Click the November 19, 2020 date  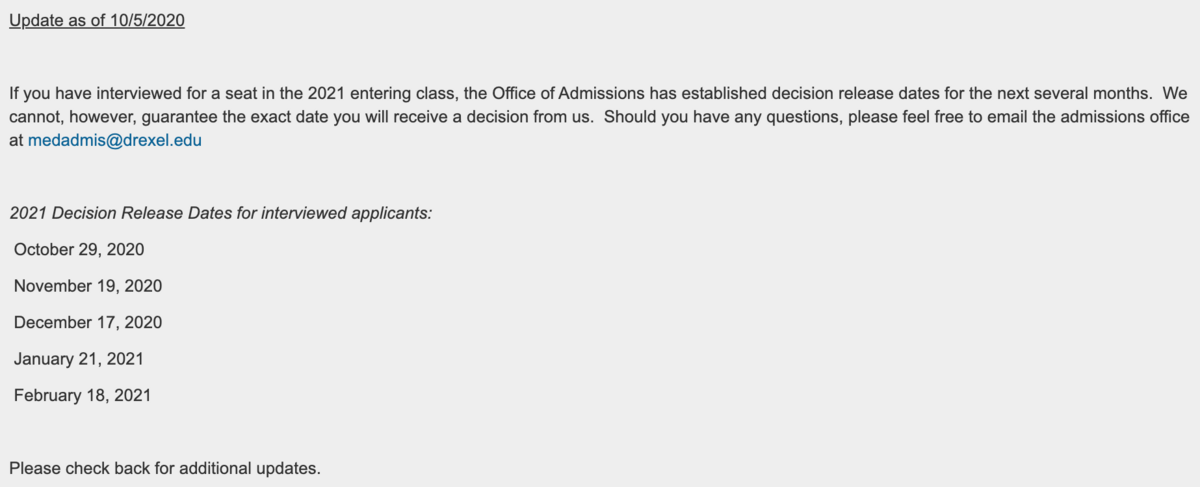[88, 286]
